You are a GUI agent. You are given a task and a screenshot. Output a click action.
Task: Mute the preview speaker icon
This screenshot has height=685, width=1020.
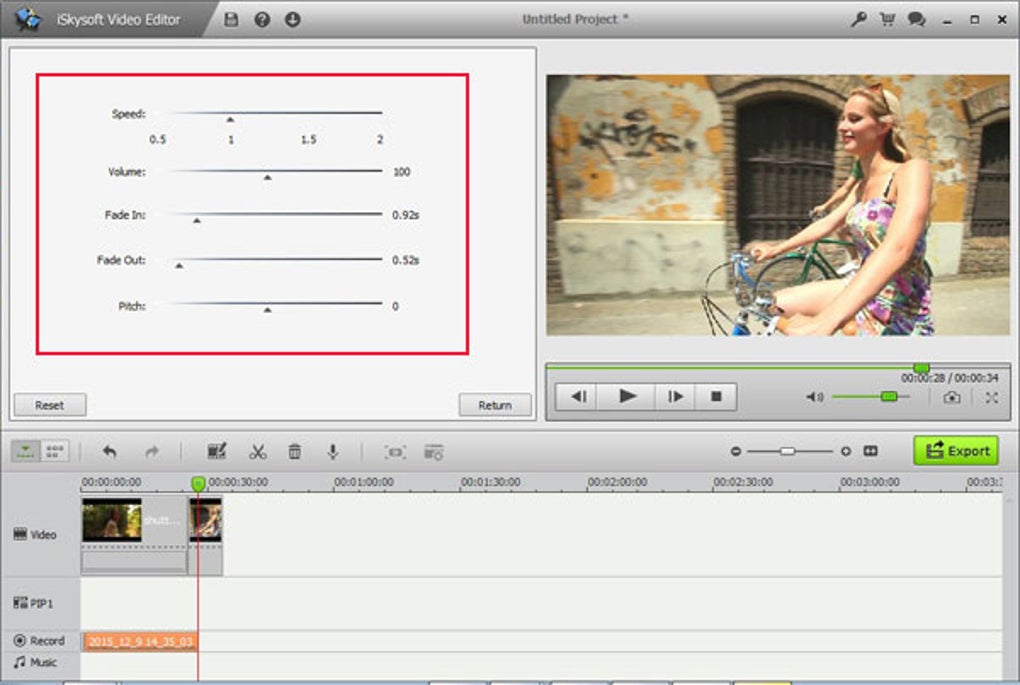(x=815, y=397)
